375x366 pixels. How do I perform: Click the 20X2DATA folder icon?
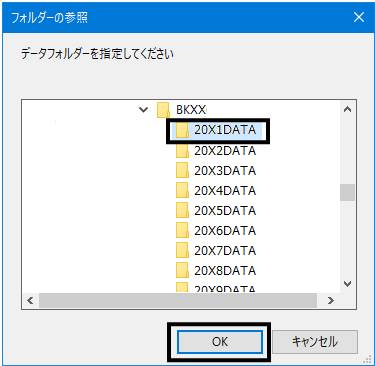pos(182,151)
